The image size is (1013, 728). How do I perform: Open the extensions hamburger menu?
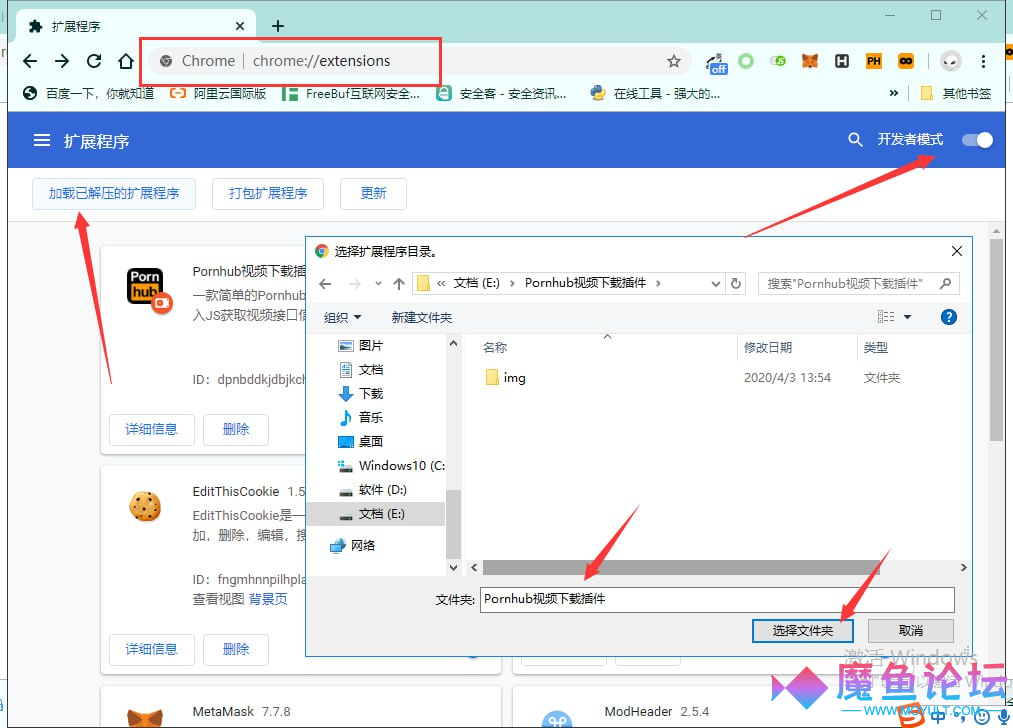(x=42, y=140)
